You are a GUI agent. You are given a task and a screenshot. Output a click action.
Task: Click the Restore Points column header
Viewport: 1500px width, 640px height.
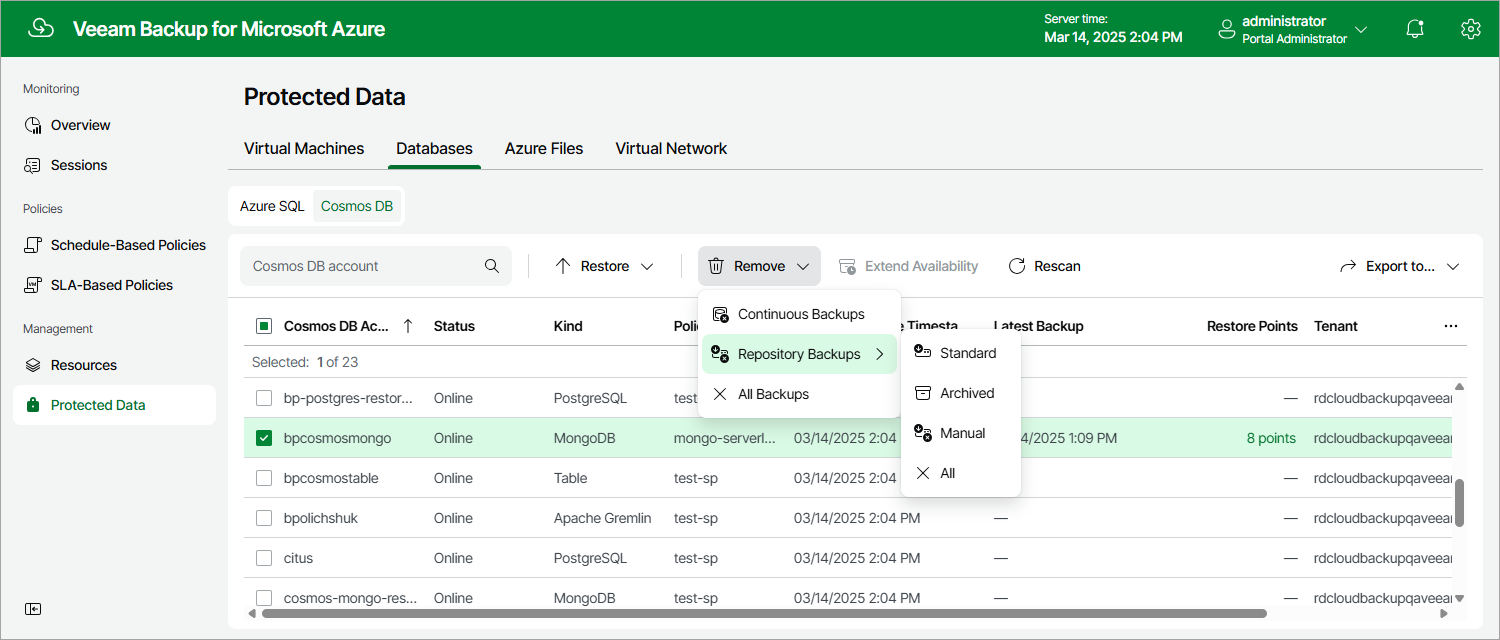1252,326
